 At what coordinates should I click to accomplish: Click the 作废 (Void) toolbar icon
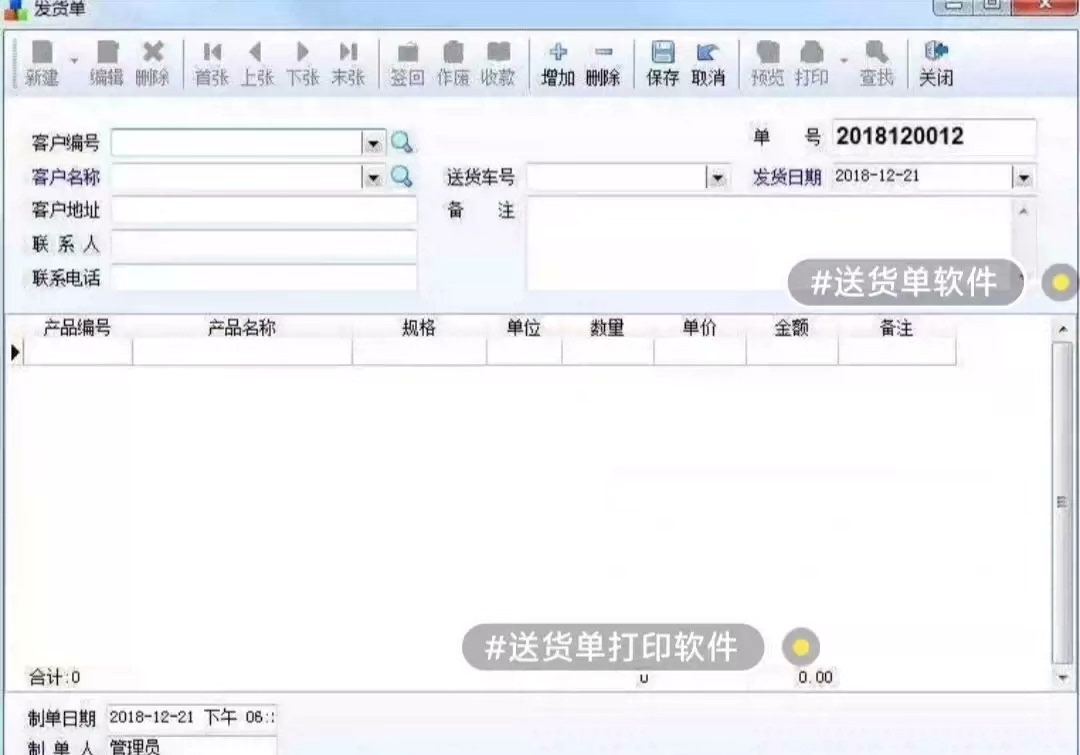(453, 63)
